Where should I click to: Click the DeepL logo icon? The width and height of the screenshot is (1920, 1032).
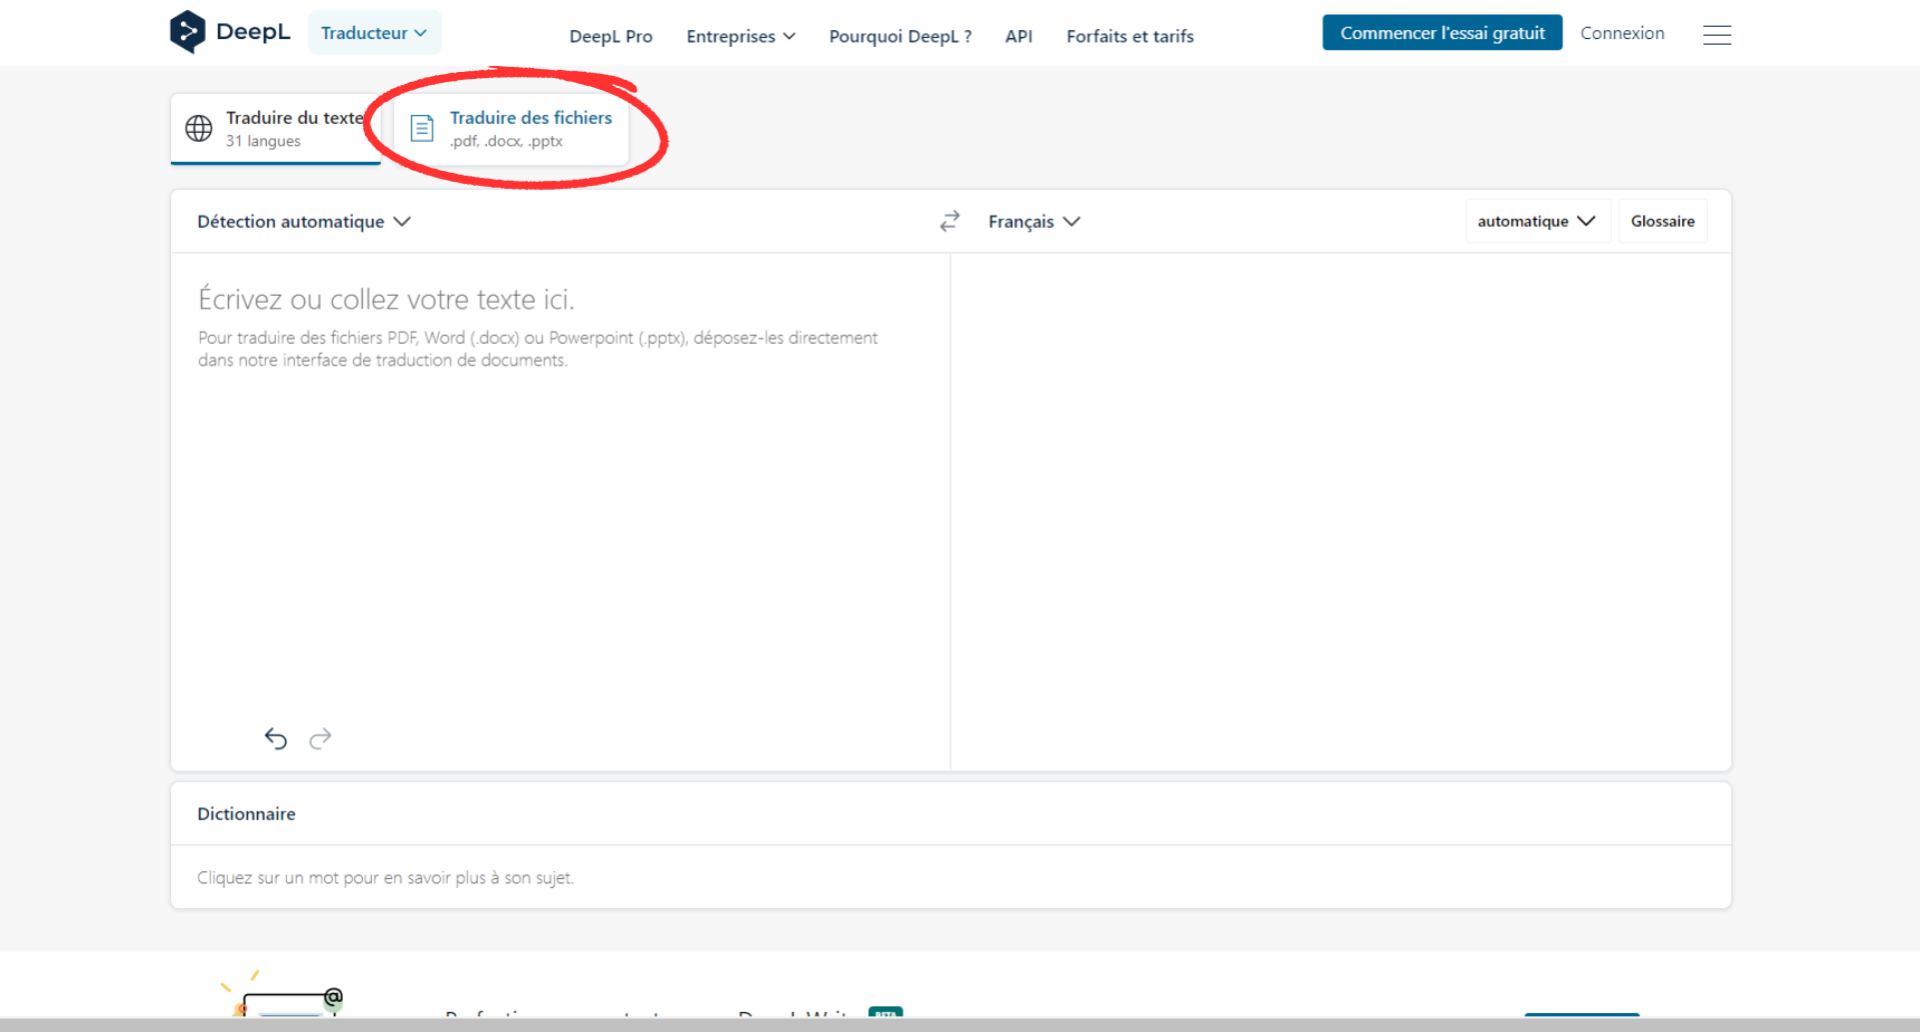pyautogui.click(x=187, y=32)
